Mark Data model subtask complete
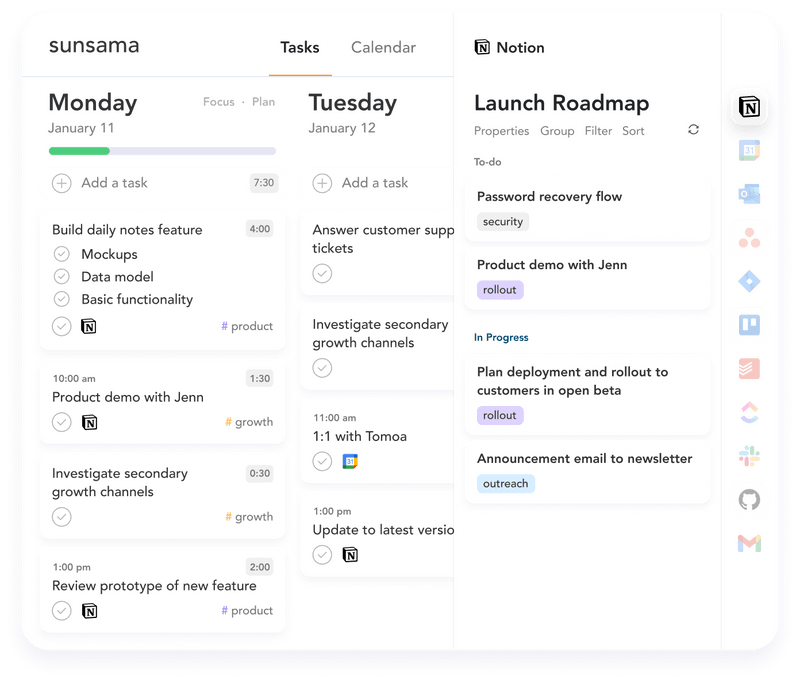The width and height of the screenshot is (800, 682). pos(61,276)
